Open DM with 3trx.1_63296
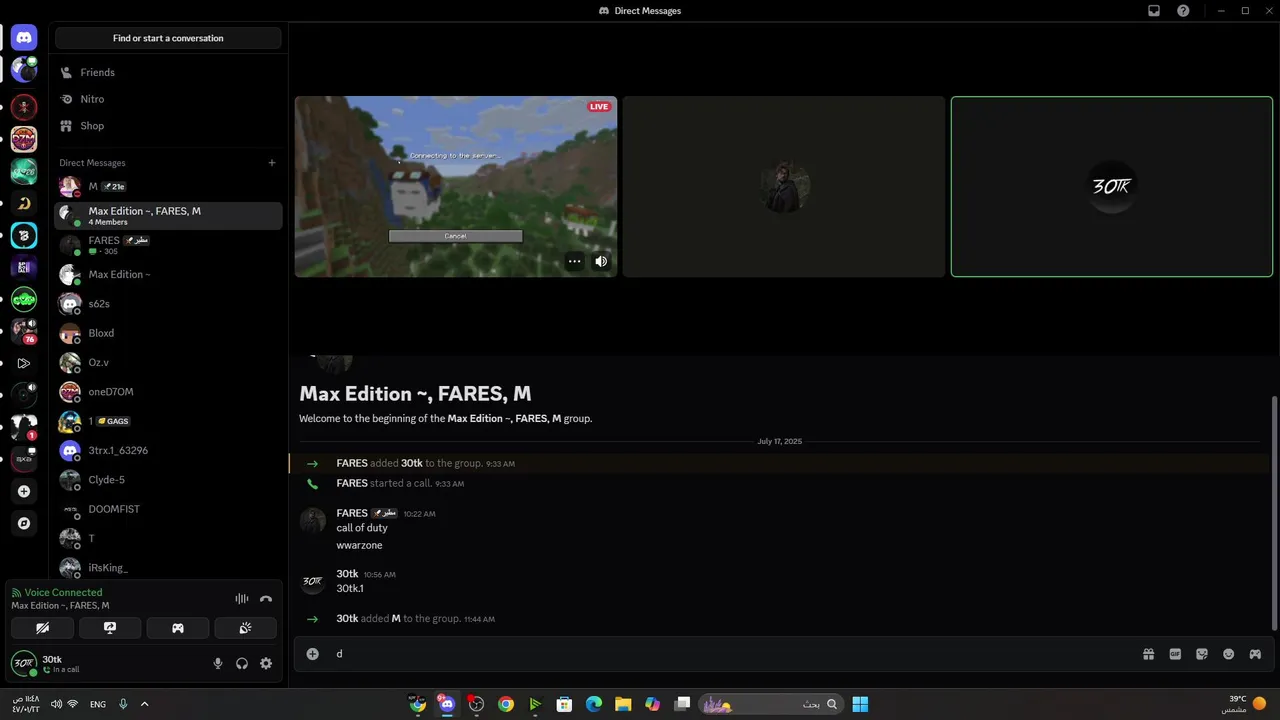Image resolution: width=1280 pixels, height=720 pixels. pyautogui.click(x=168, y=450)
